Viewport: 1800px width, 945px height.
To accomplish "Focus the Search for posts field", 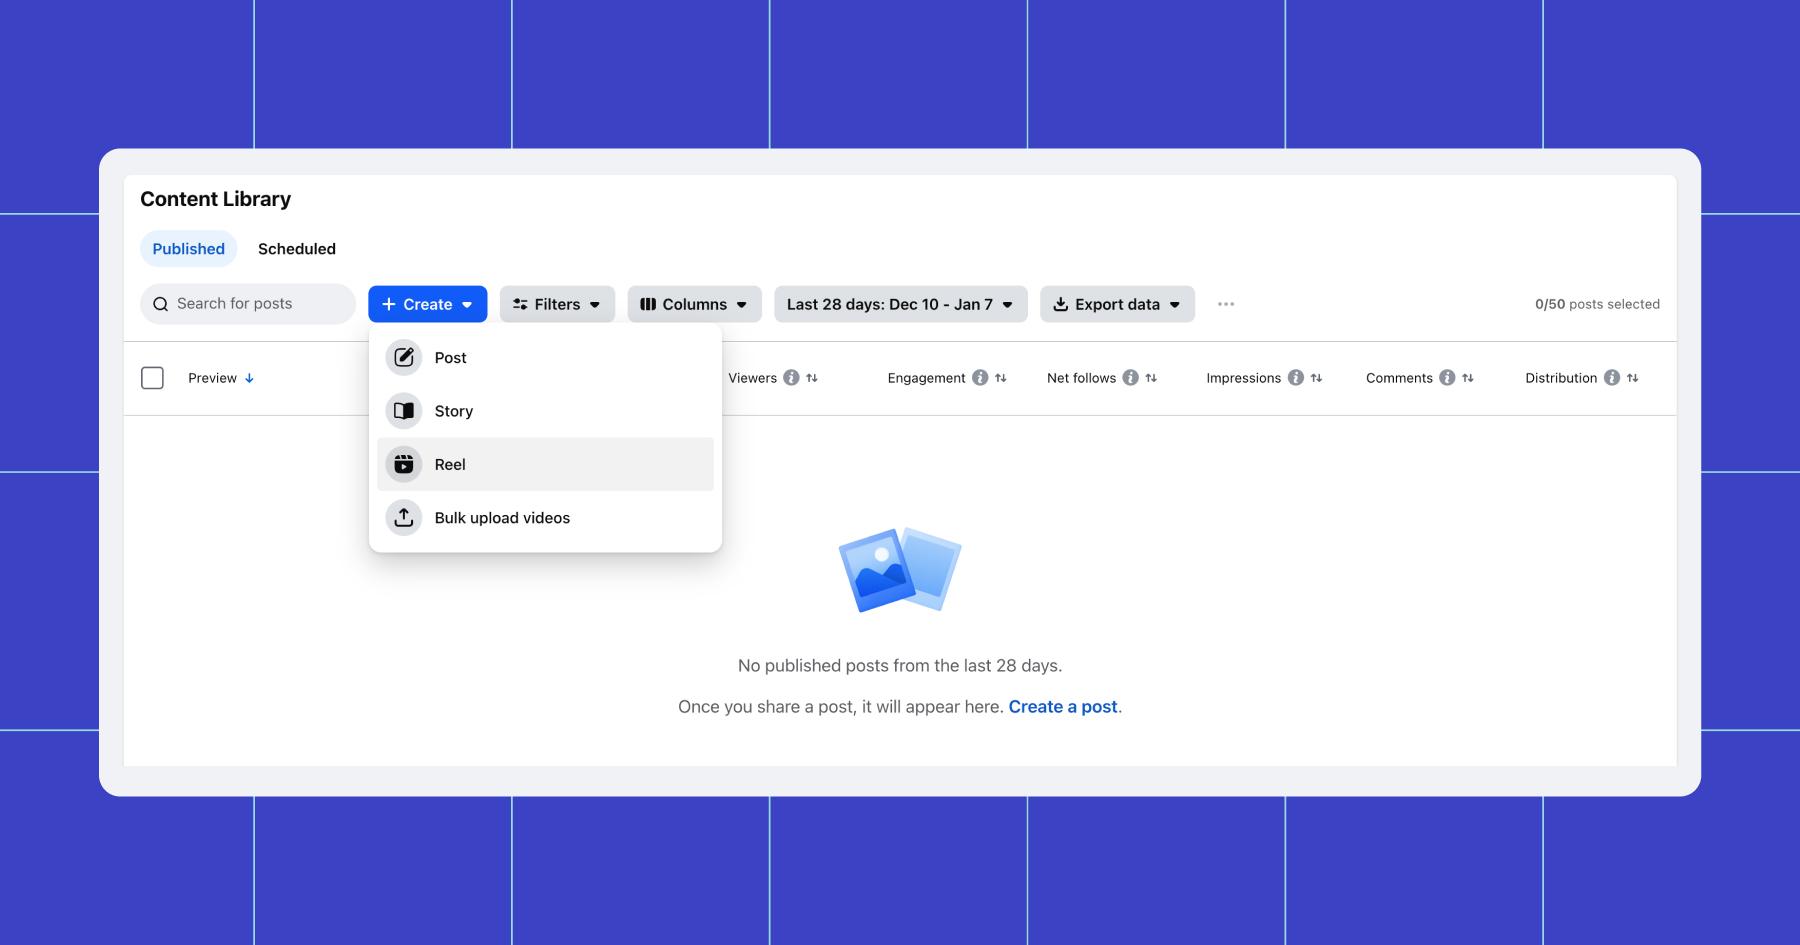I will [248, 304].
